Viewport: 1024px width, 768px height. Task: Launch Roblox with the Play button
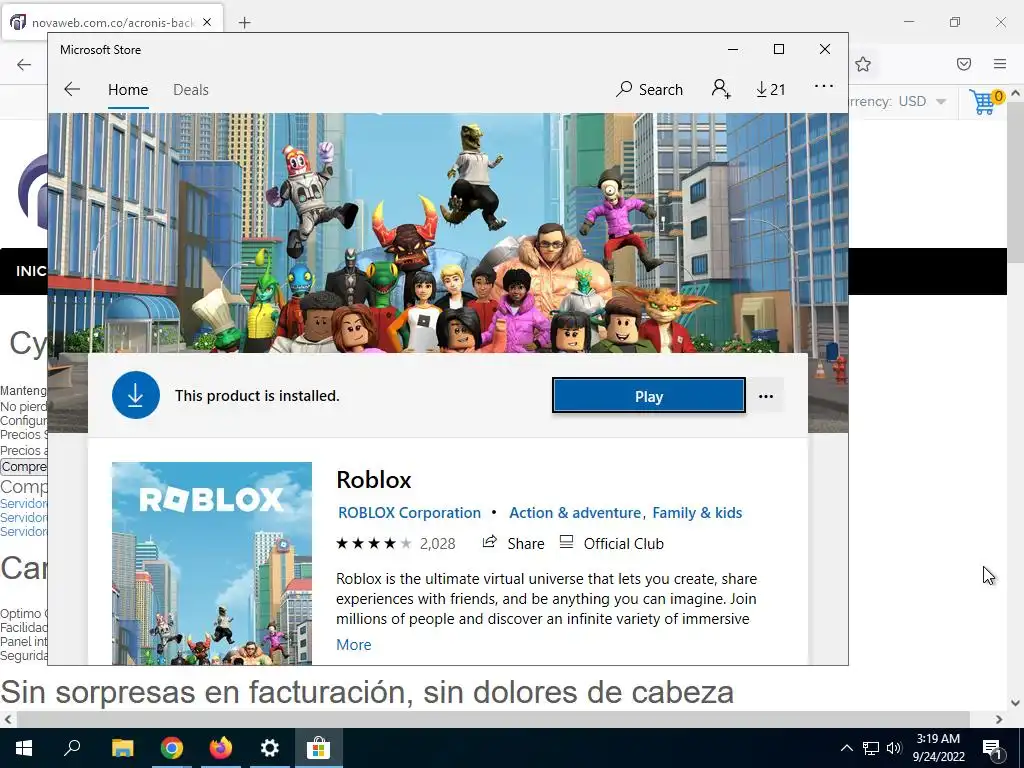[x=648, y=396]
